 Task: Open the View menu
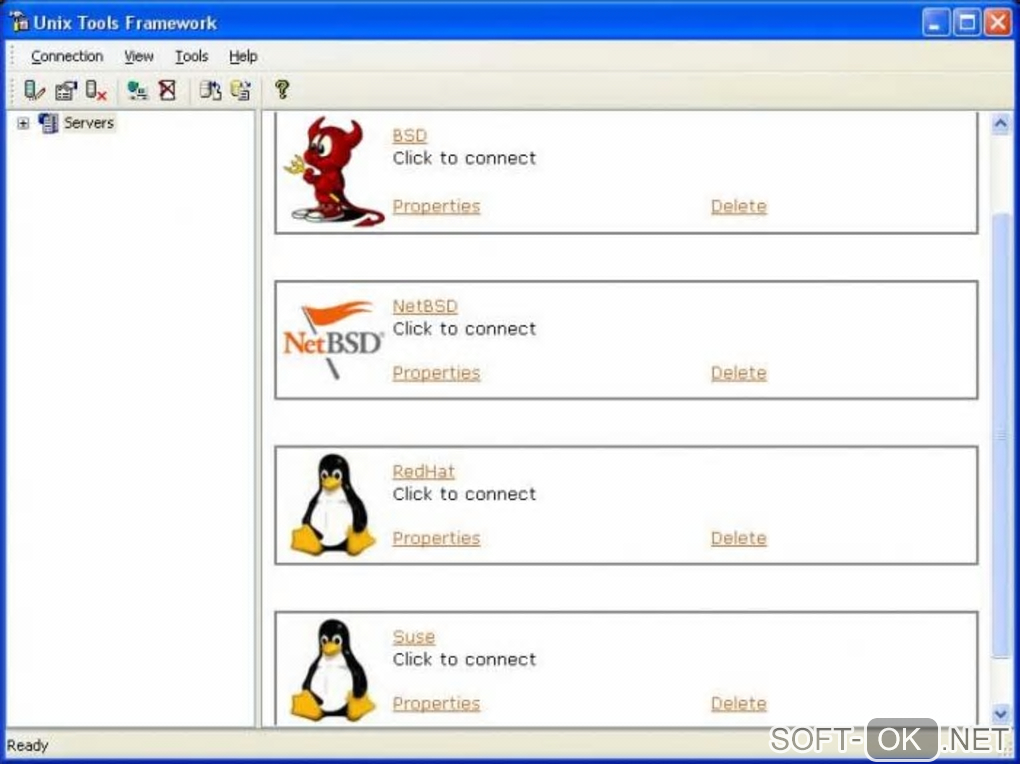coord(139,57)
